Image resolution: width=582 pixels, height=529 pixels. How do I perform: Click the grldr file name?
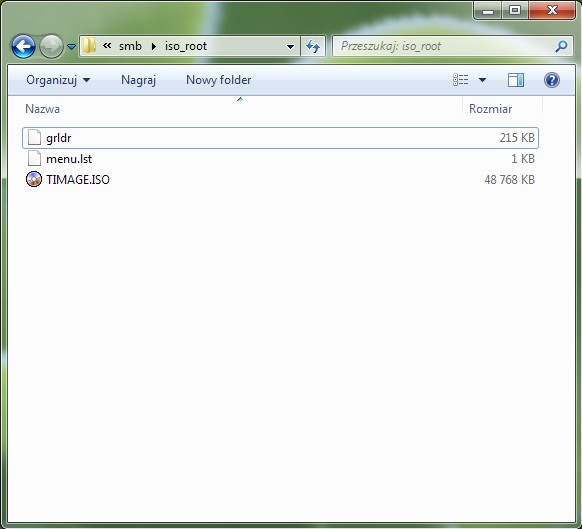[x=59, y=138]
